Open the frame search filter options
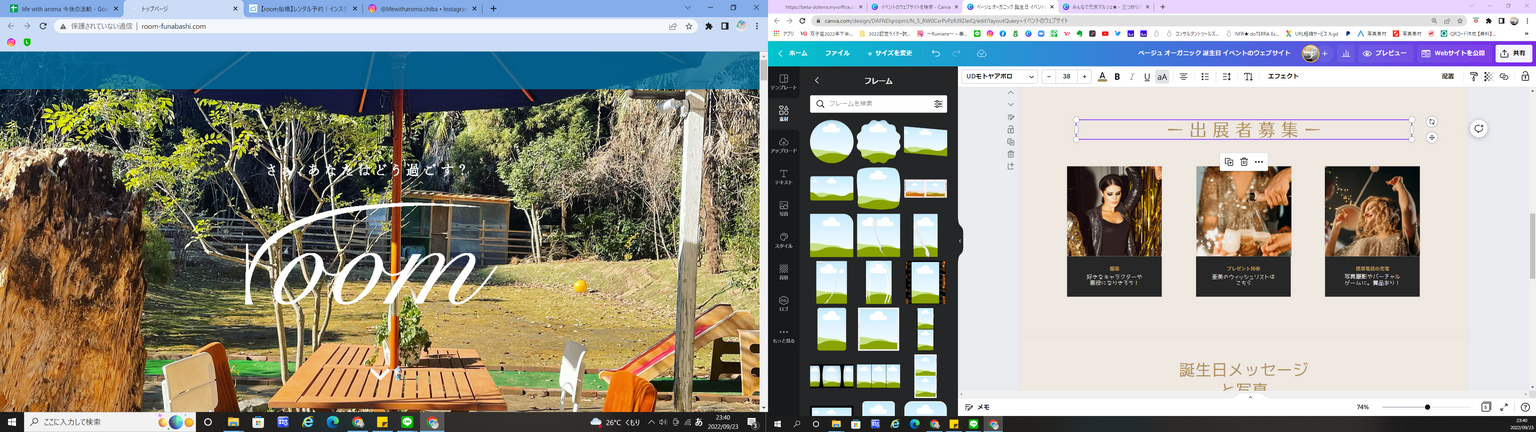The height and width of the screenshot is (432, 1536). tap(938, 103)
